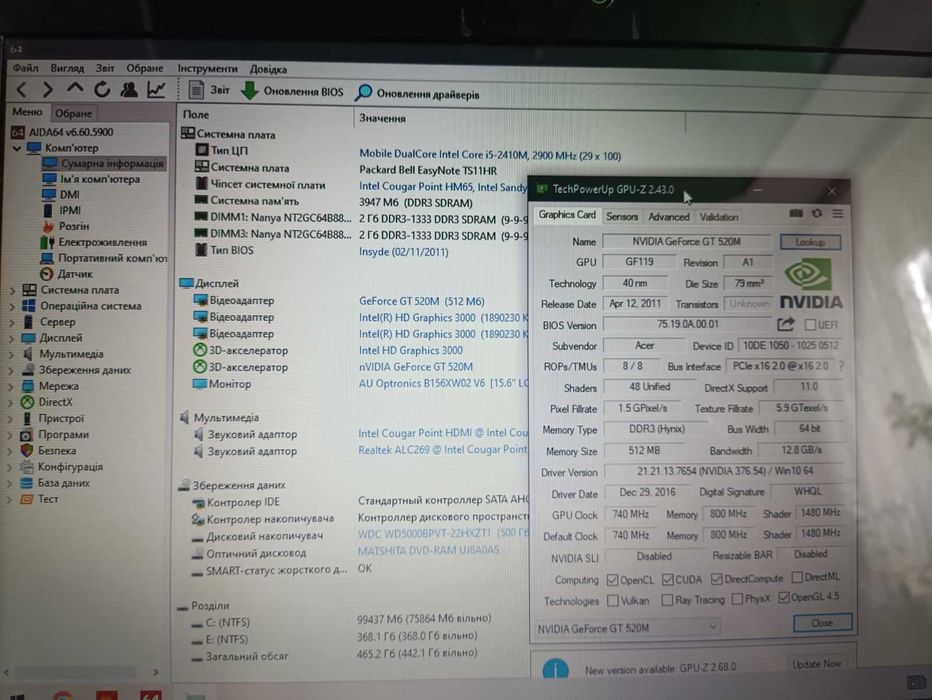932x700 pixels.
Task: Click the Lookup button in GPU-Z
Action: (810, 242)
